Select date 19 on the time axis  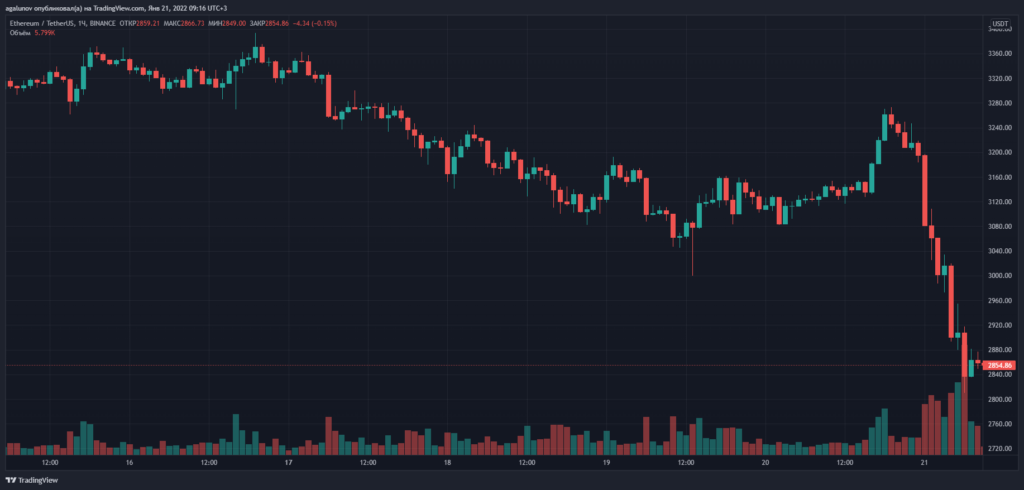pos(607,464)
